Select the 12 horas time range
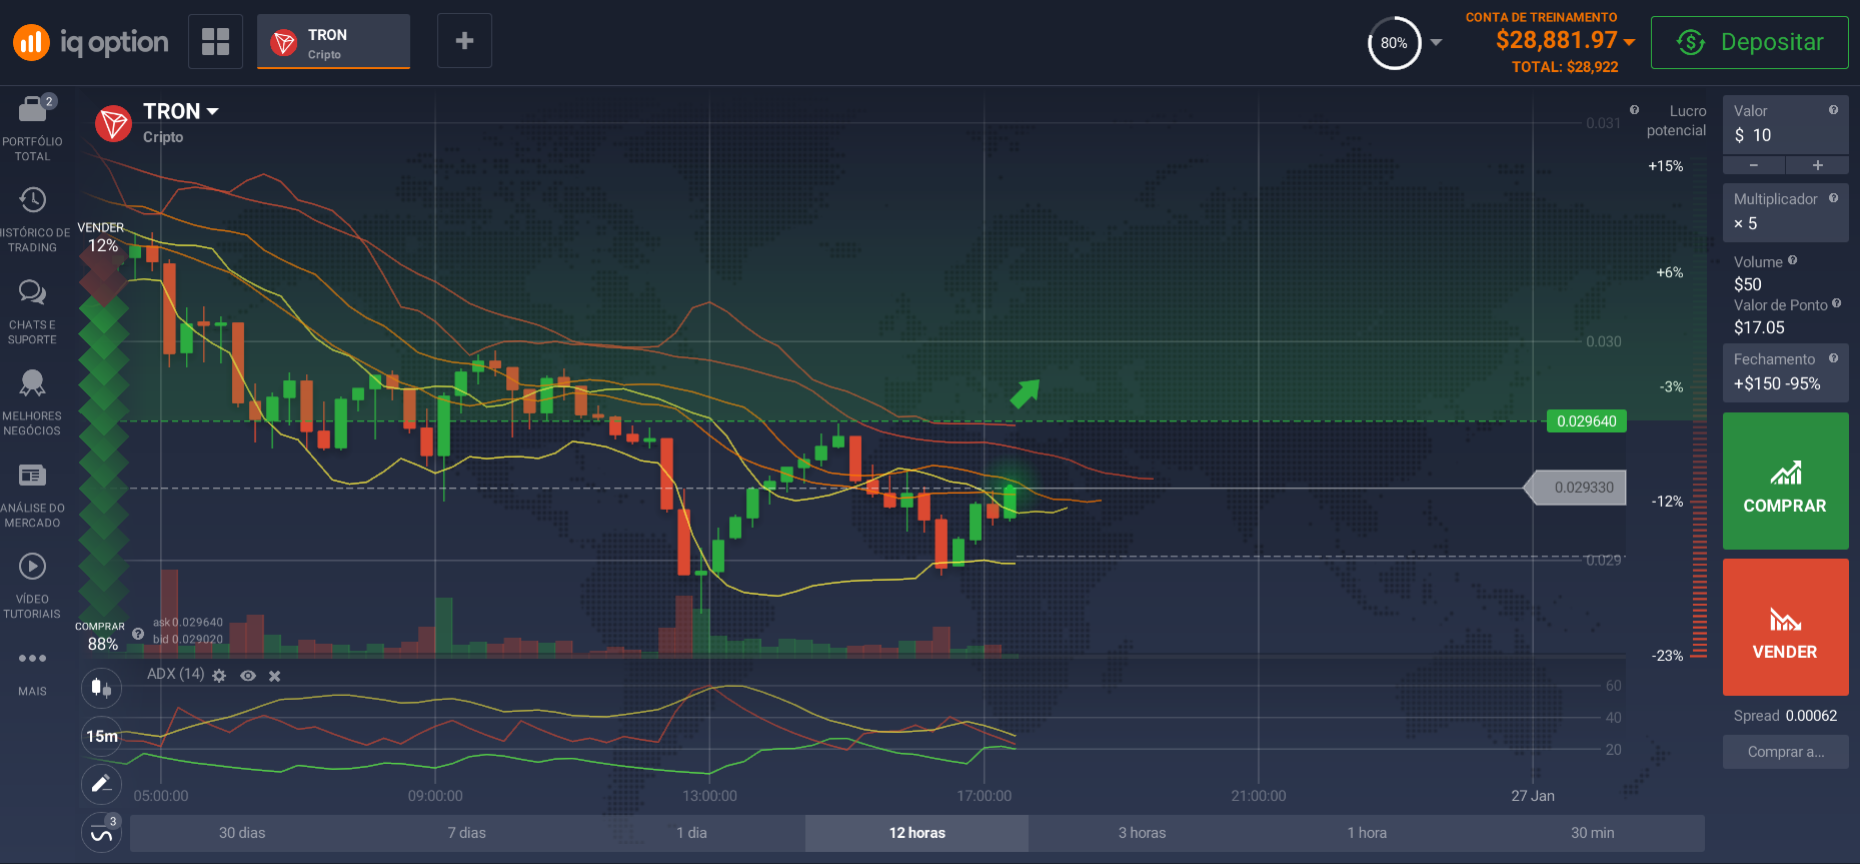The width and height of the screenshot is (1860, 864). [x=917, y=833]
